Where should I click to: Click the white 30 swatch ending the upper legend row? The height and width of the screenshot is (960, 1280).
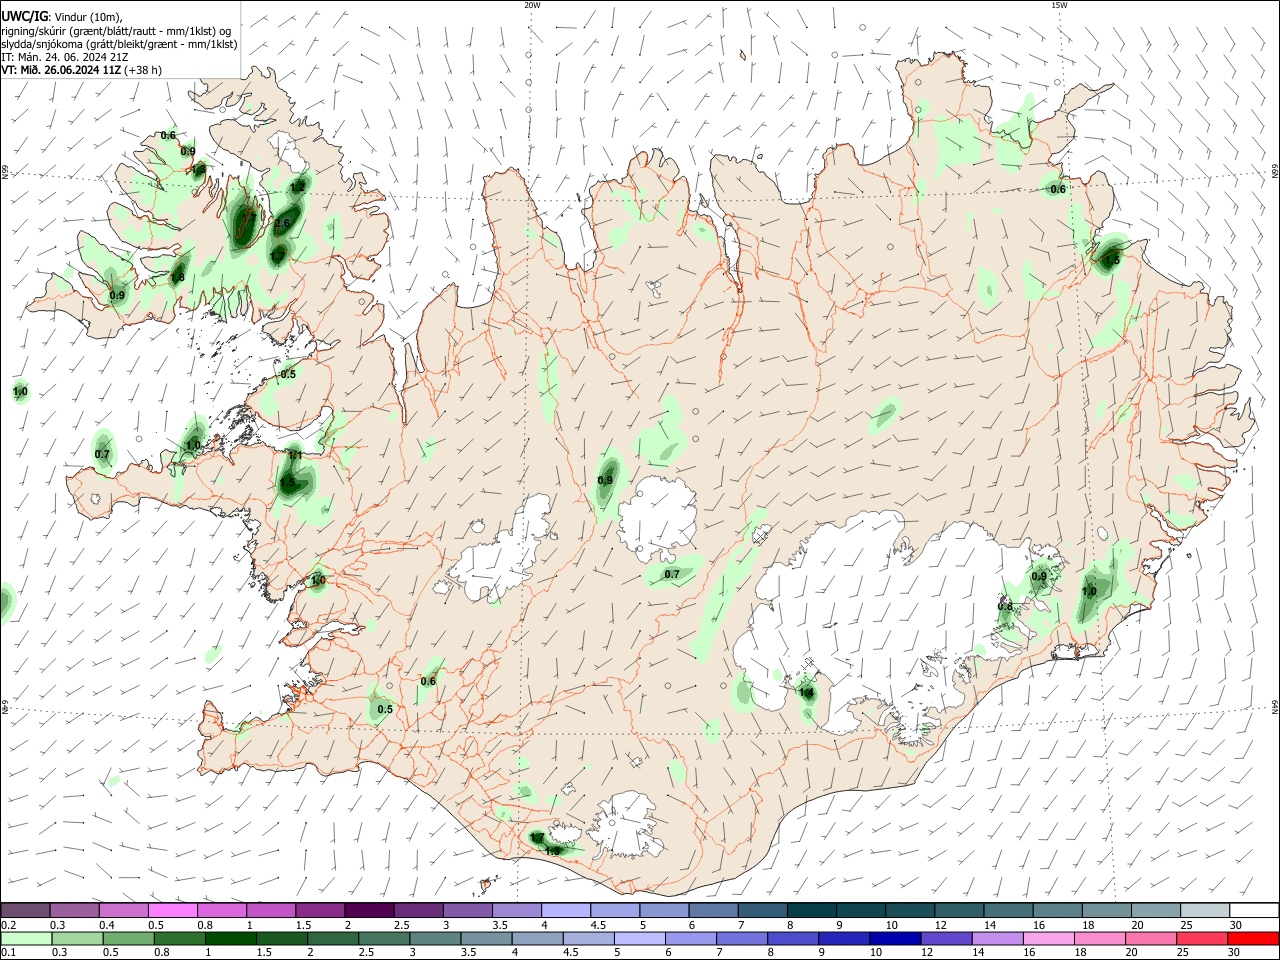[1255, 911]
